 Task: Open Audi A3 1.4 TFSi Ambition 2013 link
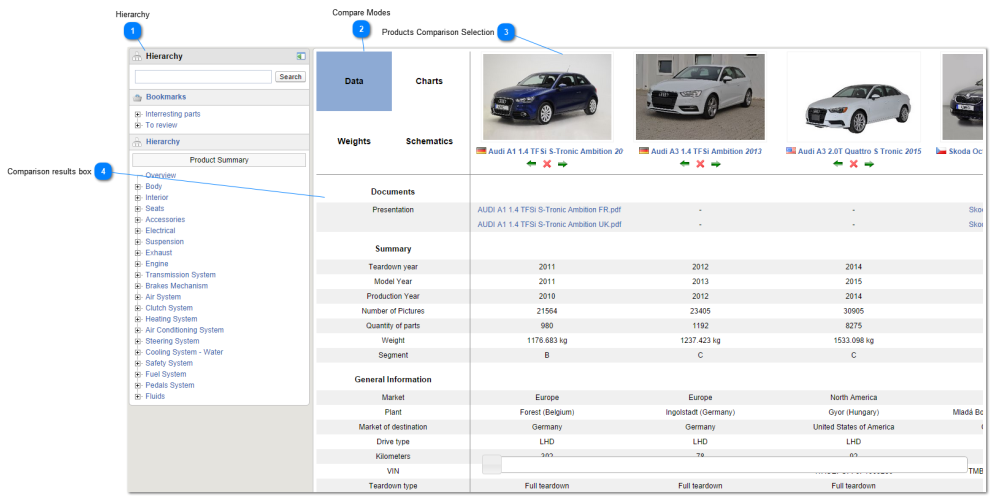706,152
